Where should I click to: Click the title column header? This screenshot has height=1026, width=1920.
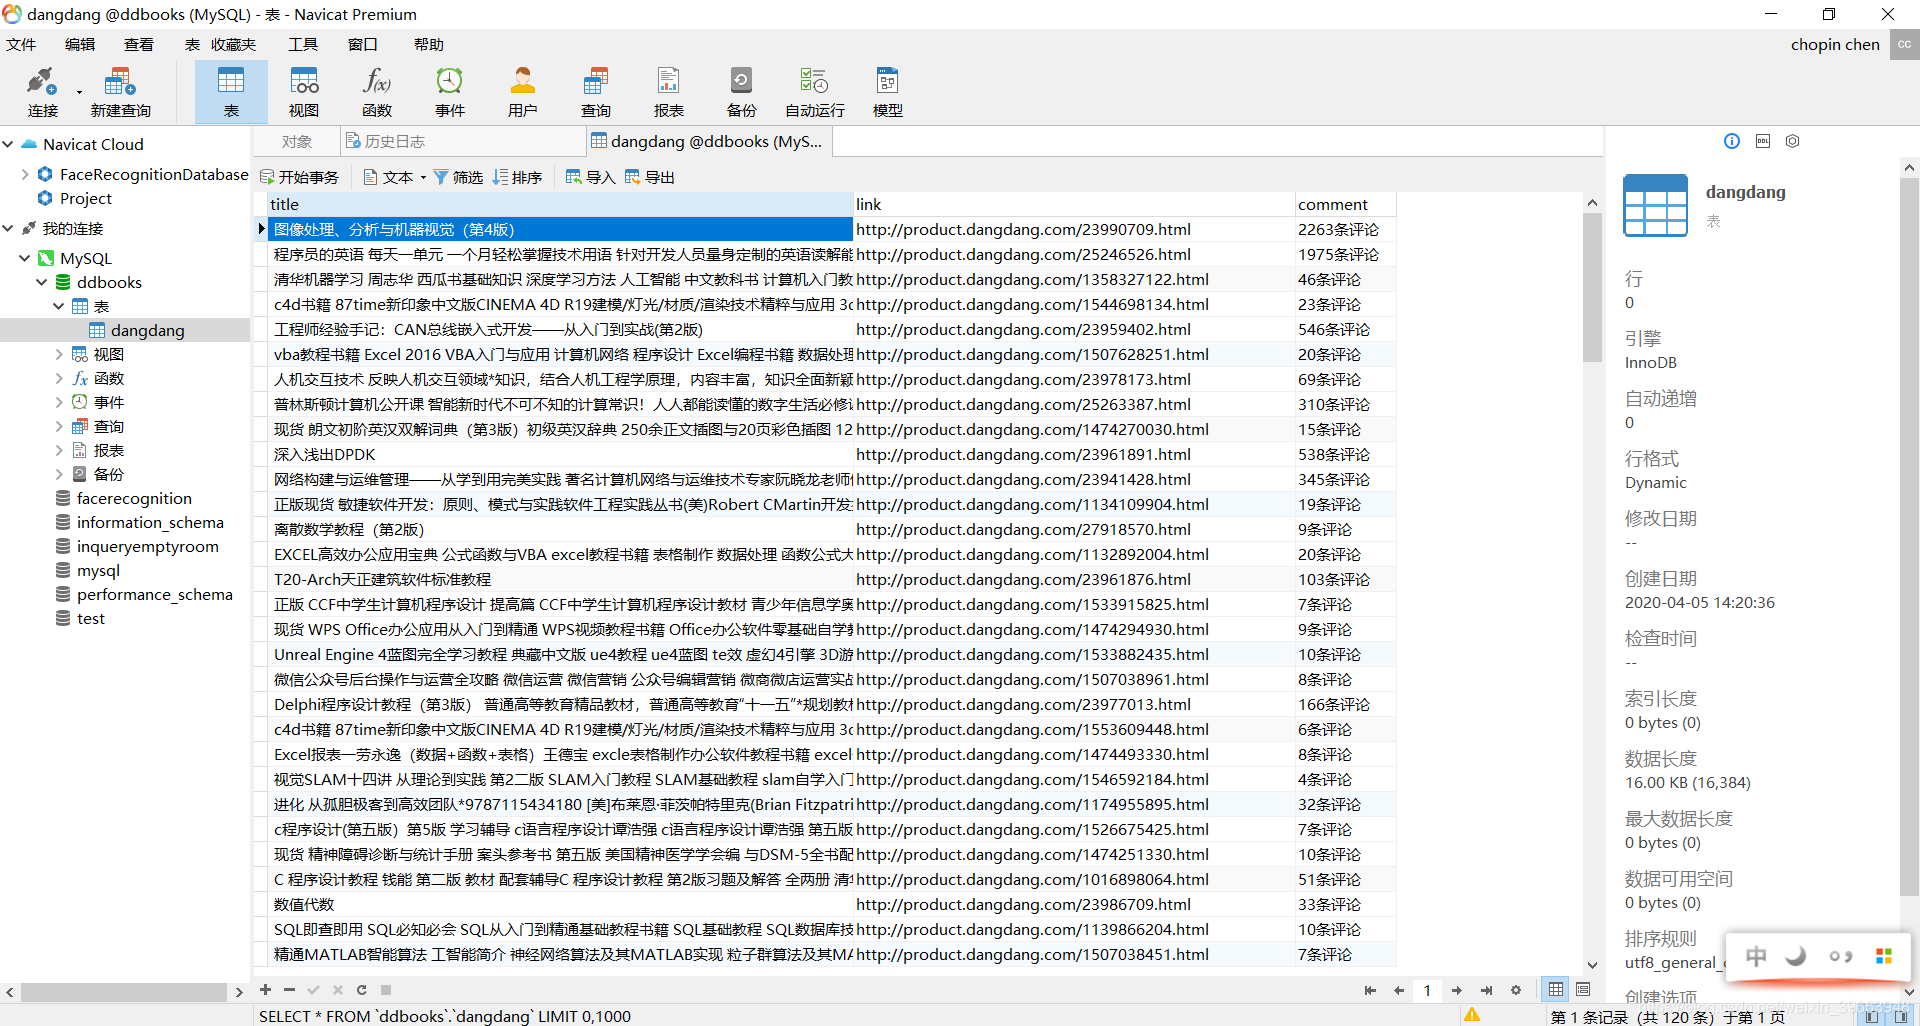pyautogui.click(x=560, y=204)
